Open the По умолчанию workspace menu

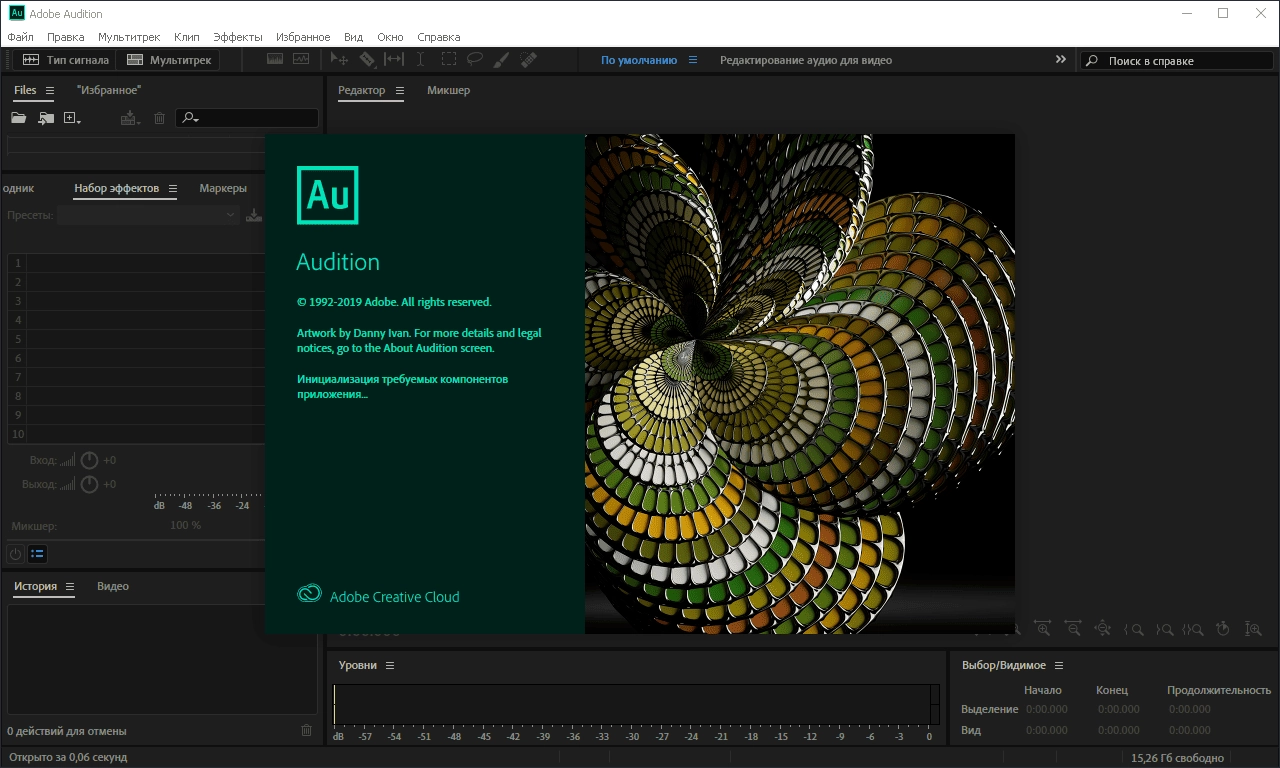pyautogui.click(x=692, y=60)
